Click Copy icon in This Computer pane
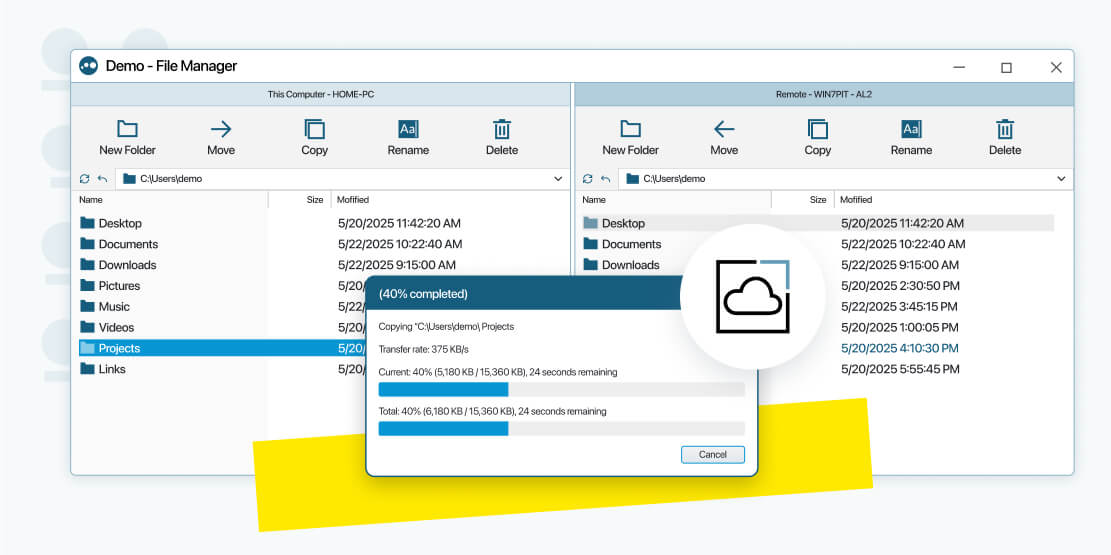This screenshot has width=1111, height=555. [x=315, y=129]
